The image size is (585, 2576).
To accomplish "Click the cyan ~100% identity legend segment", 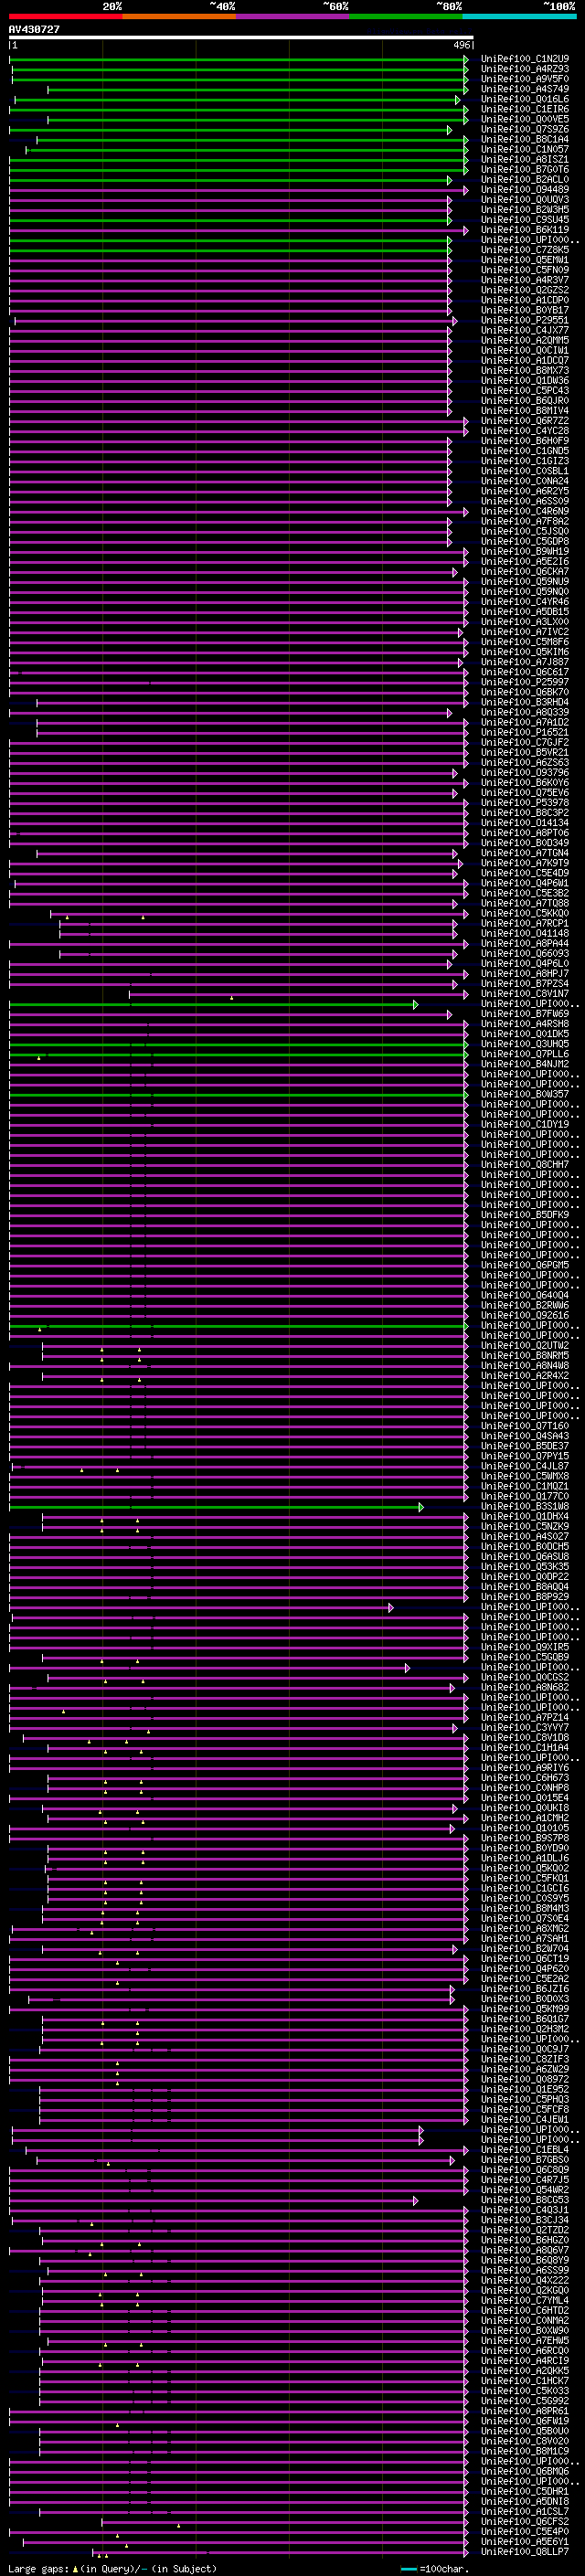I will [x=519, y=16].
